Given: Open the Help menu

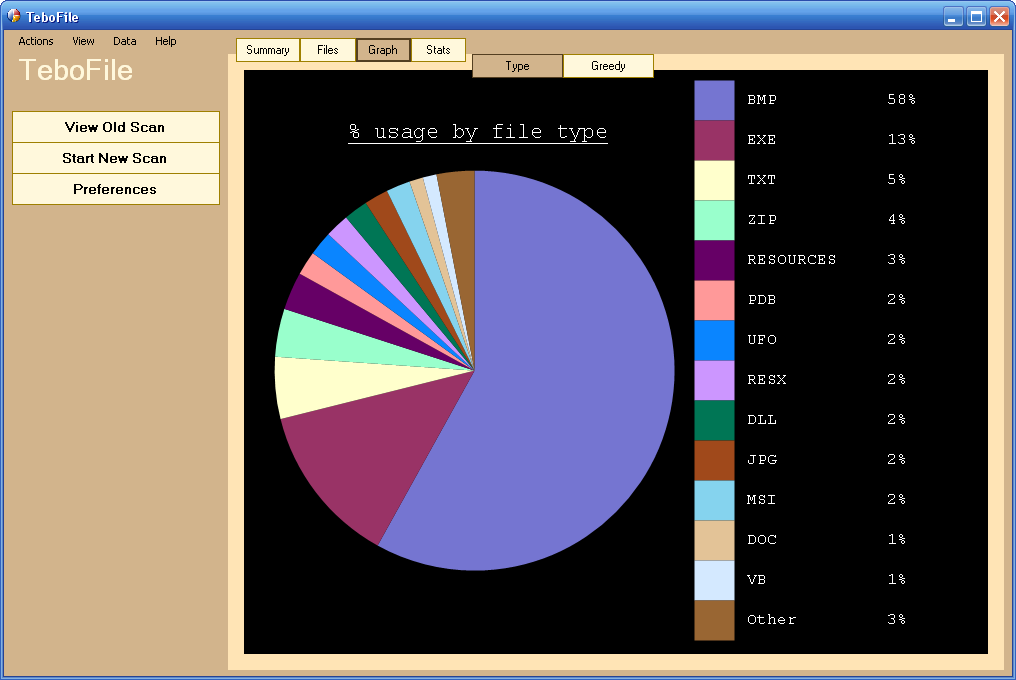Looking at the screenshot, I should click(x=165, y=41).
